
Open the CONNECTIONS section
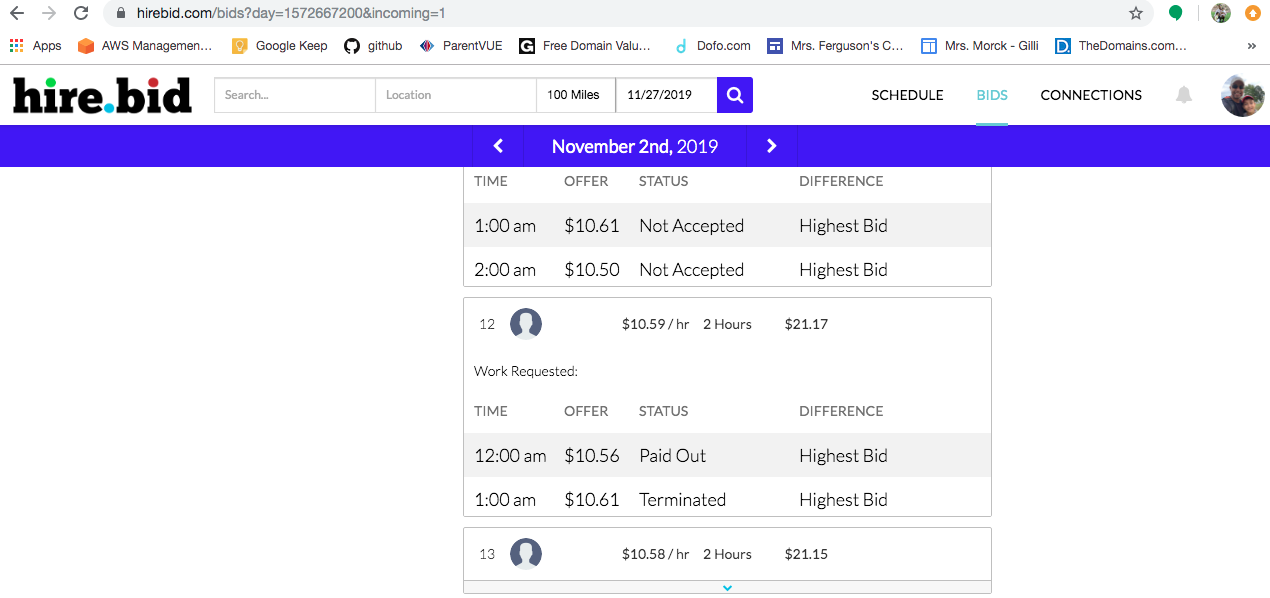[1090, 95]
